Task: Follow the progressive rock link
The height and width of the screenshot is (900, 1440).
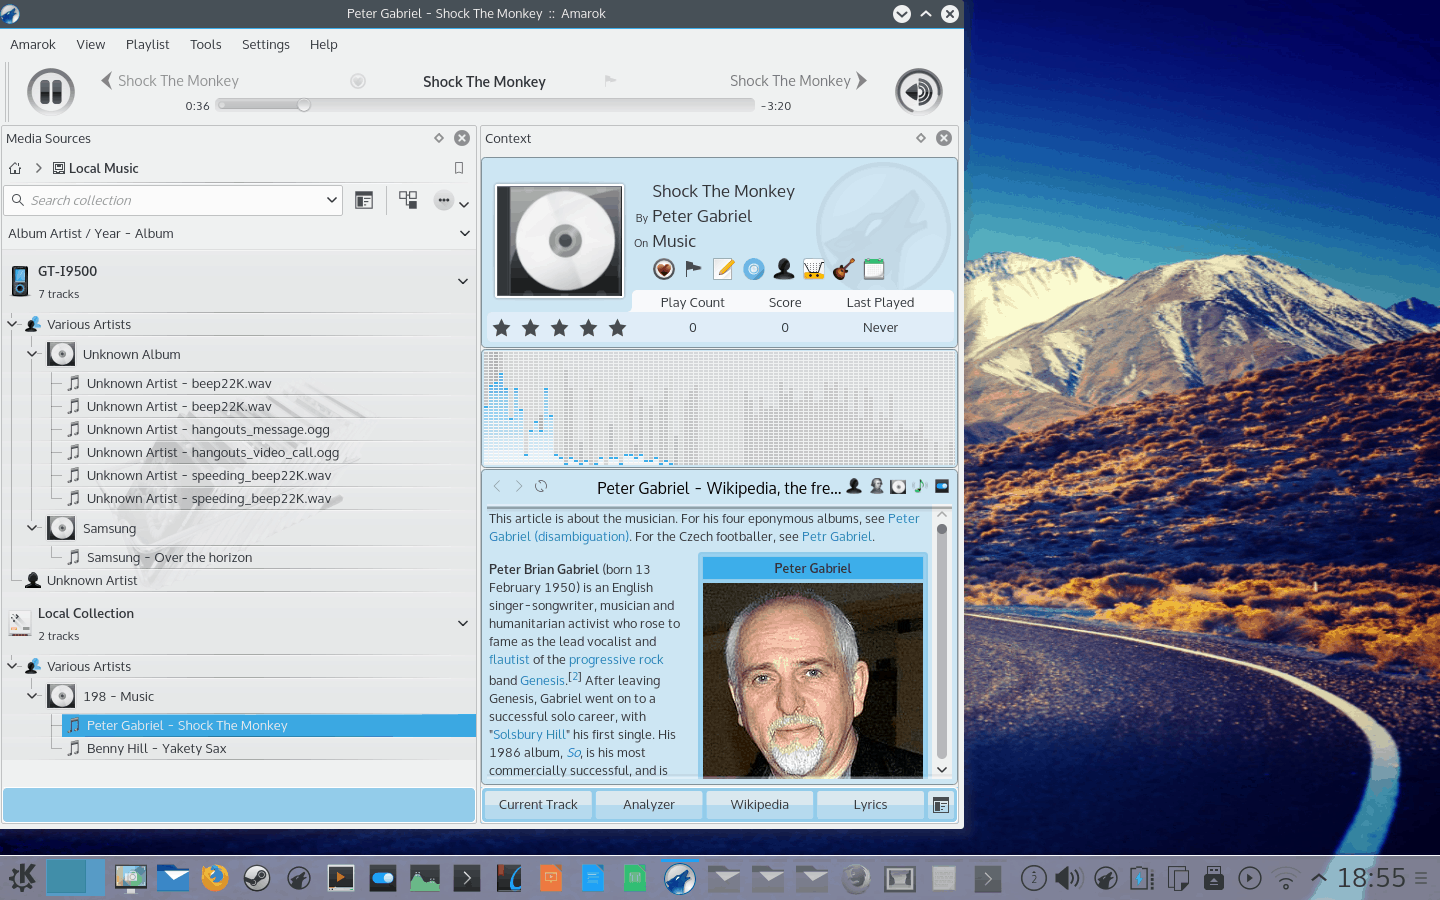Action: (x=616, y=659)
